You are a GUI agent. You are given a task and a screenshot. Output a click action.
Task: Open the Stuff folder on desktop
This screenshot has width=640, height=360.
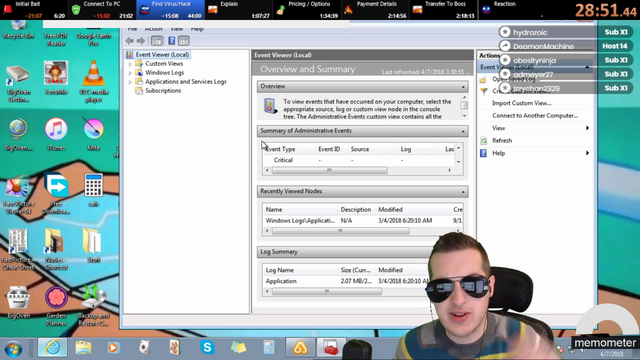point(93,245)
